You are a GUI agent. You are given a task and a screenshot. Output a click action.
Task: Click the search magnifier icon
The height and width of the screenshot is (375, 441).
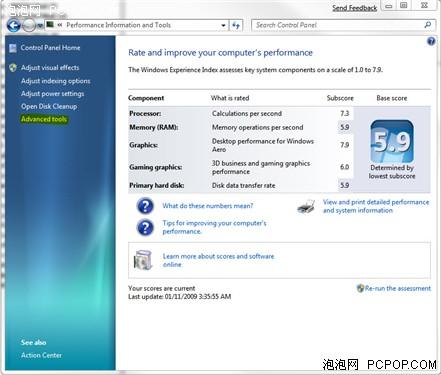428,25
